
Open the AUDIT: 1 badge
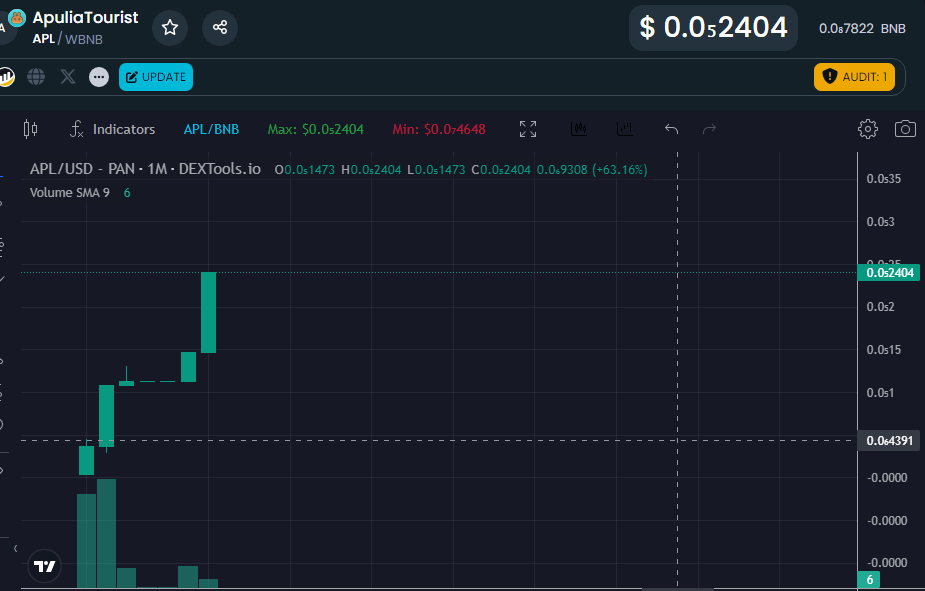pyautogui.click(x=854, y=77)
